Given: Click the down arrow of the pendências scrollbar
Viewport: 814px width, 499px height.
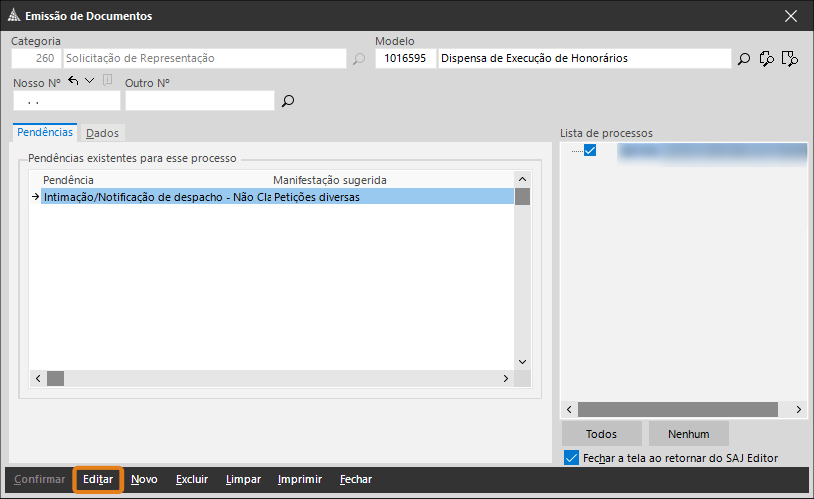Looking at the screenshot, I should point(521,362).
